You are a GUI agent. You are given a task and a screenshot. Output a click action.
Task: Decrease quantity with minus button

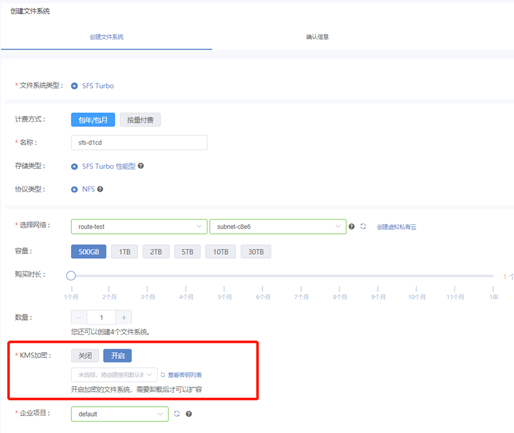click(x=79, y=317)
